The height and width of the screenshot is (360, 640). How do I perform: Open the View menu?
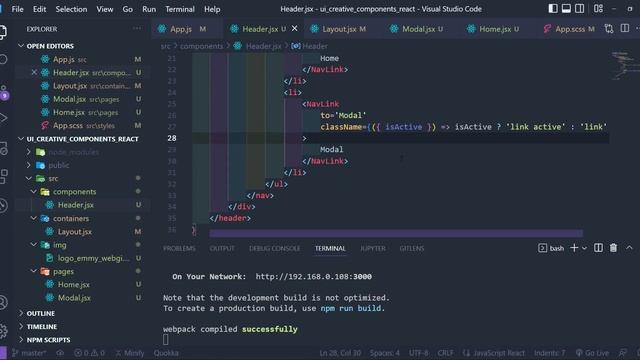pyautogui.click(x=104, y=9)
